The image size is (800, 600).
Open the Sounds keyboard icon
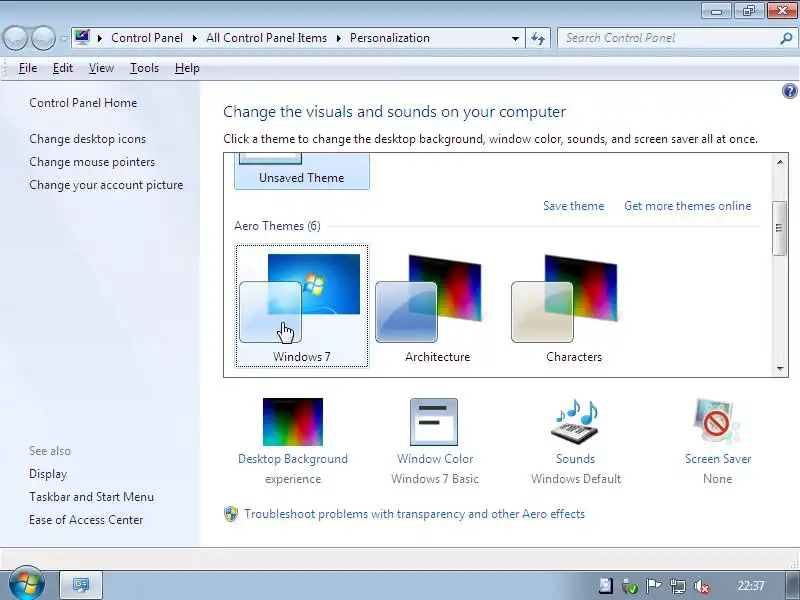click(575, 422)
